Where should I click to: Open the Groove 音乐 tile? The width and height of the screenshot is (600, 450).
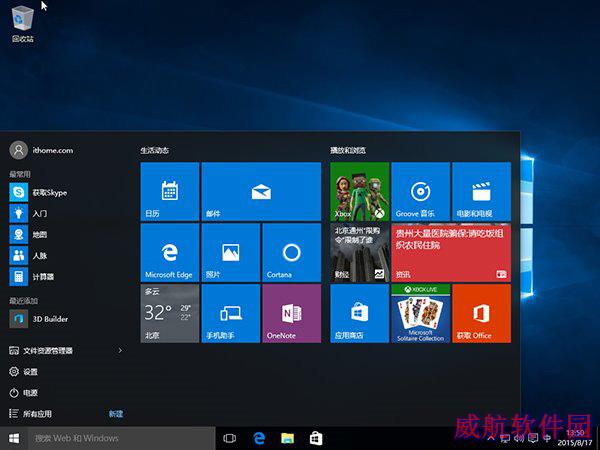tap(421, 191)
